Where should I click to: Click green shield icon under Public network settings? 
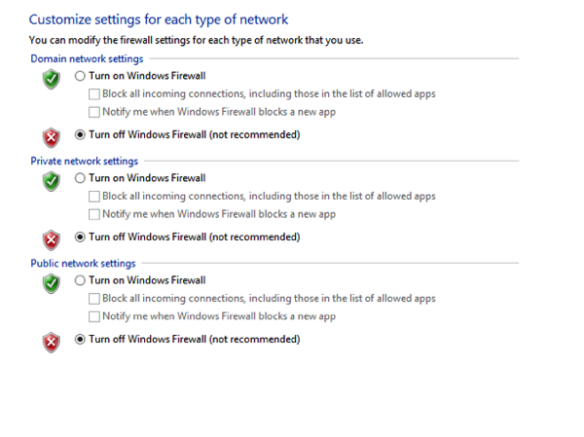[51, 284]
